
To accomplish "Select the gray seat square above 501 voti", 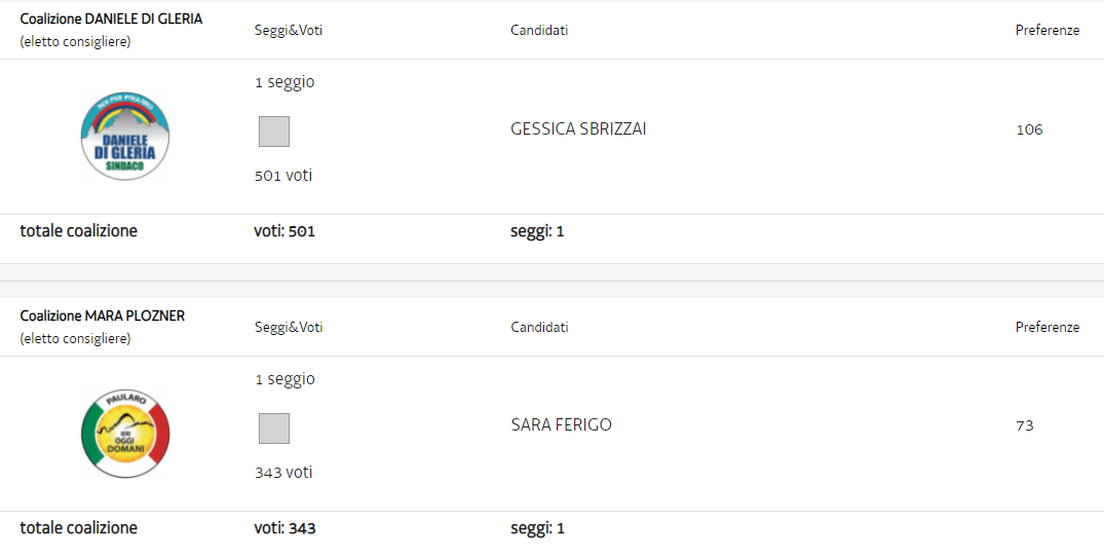I will (x=274, y=131).
